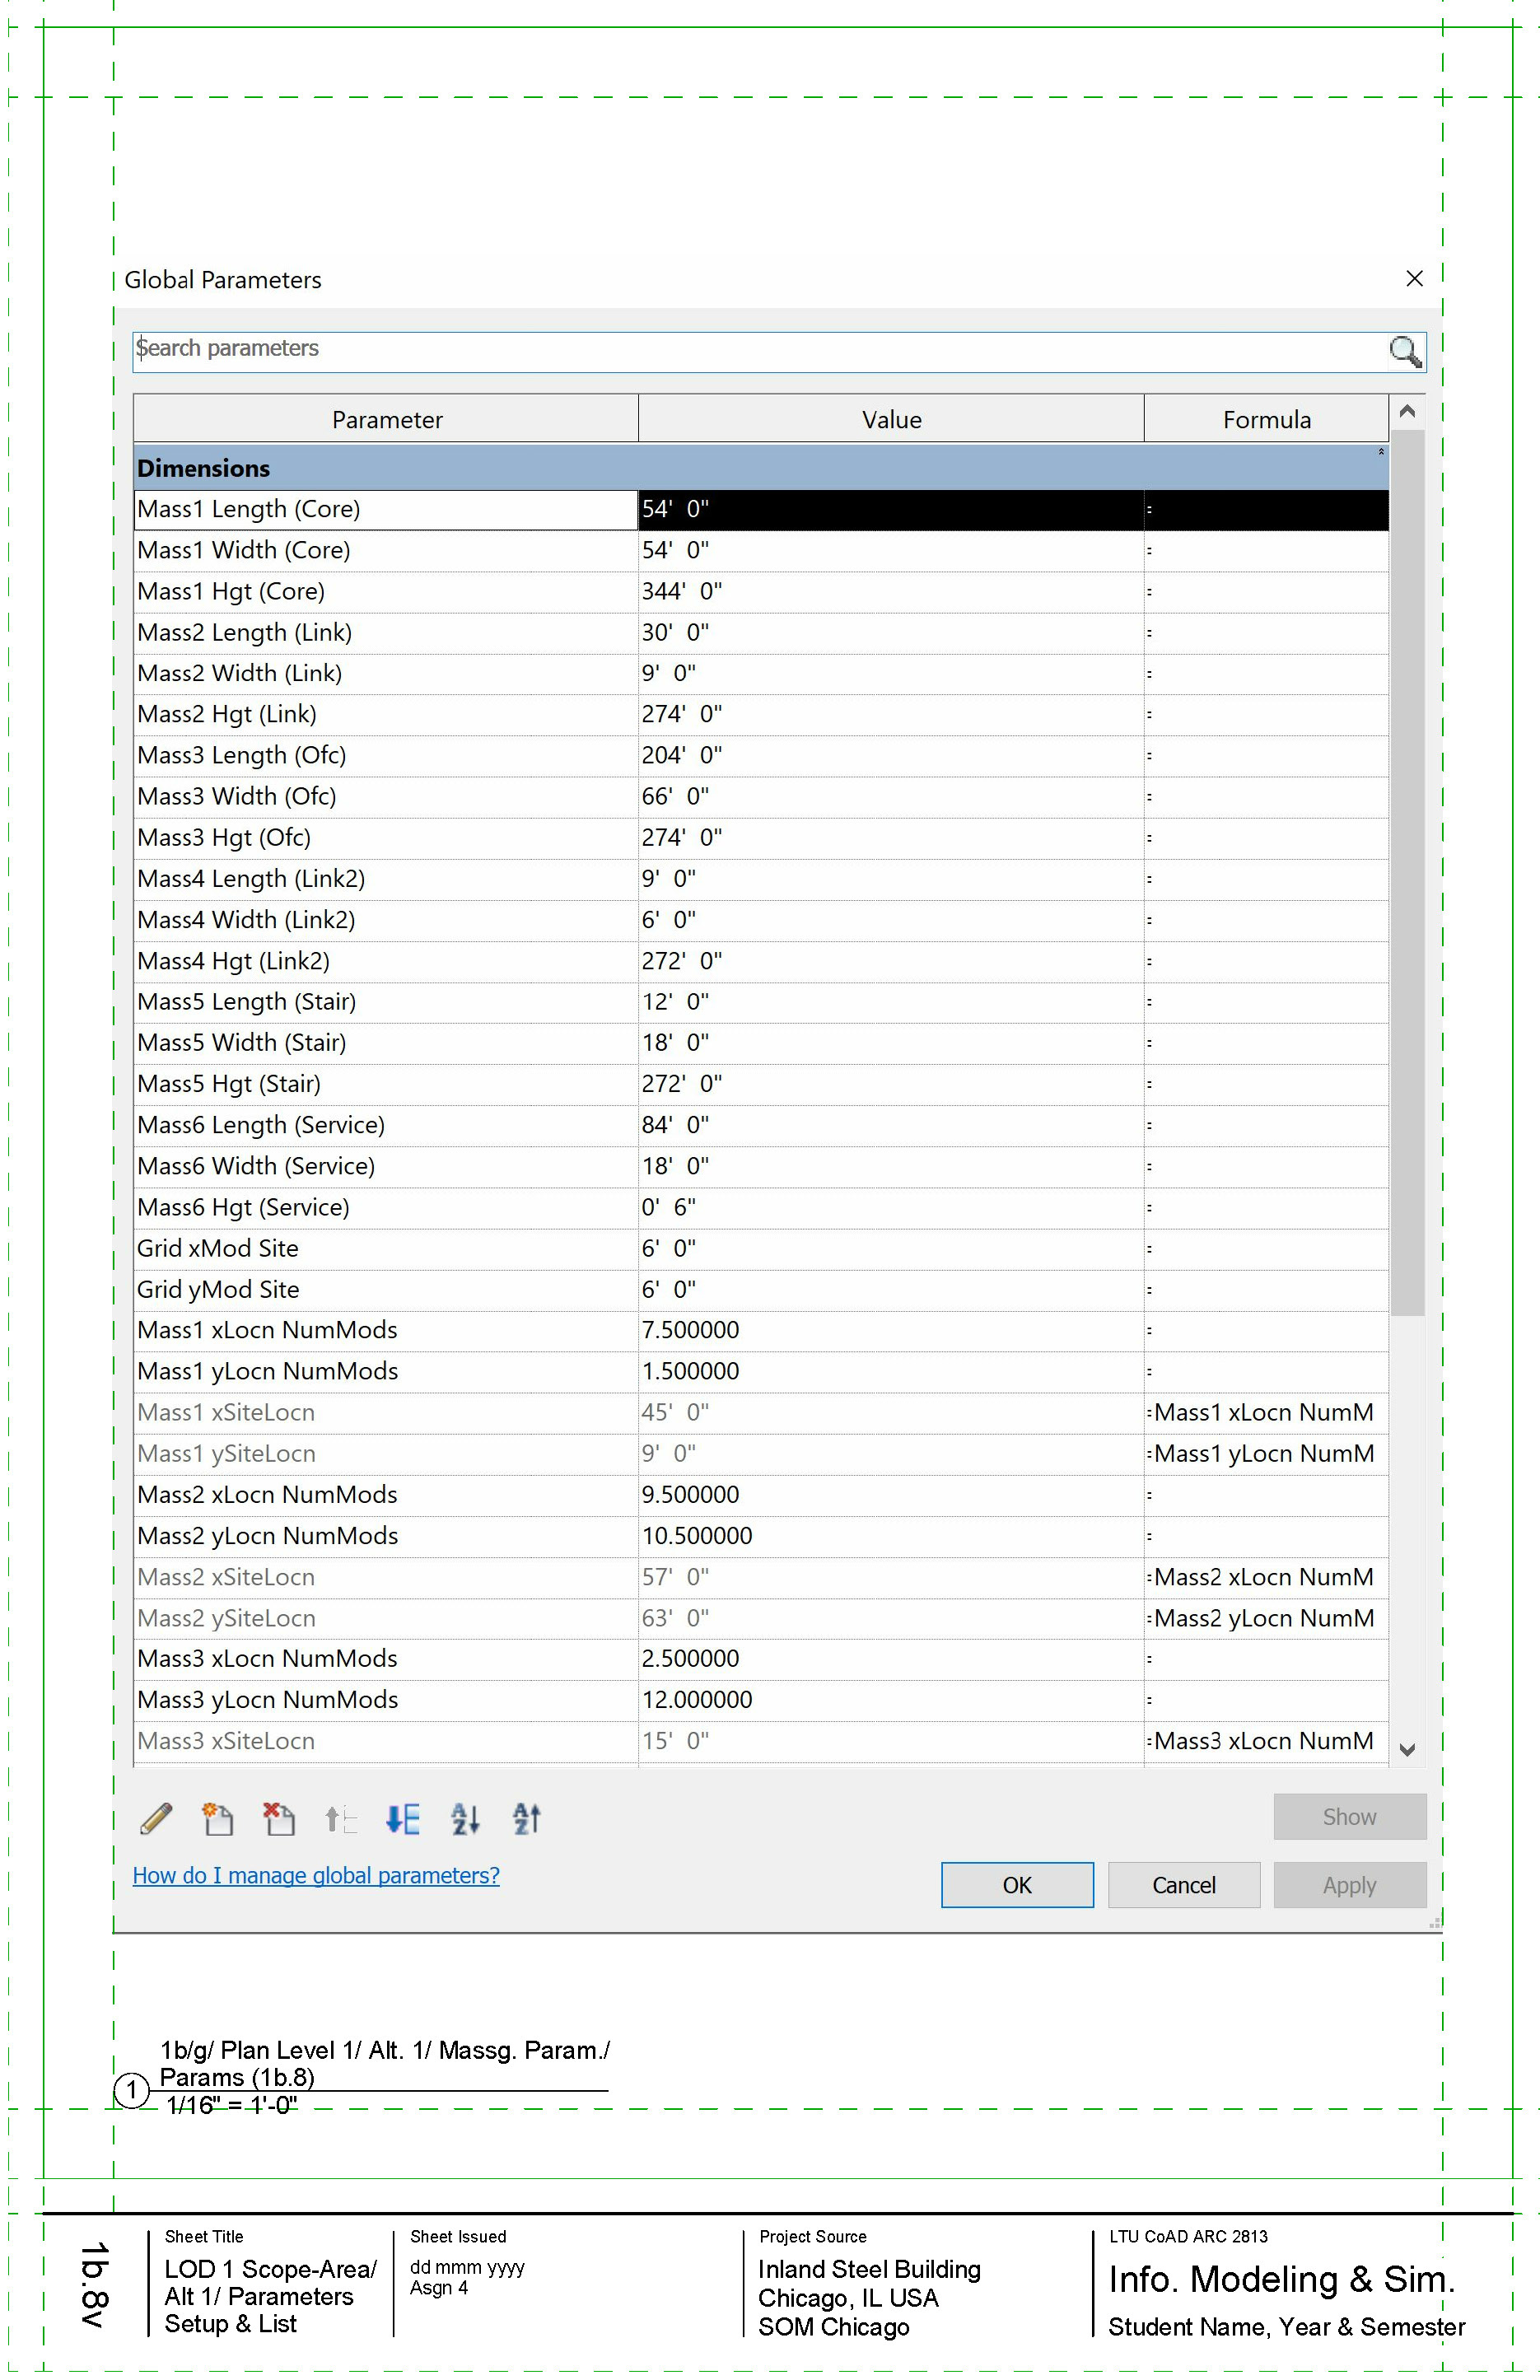Click the 'dd mmm yyyy' sheet issued date

(467, 2267)
